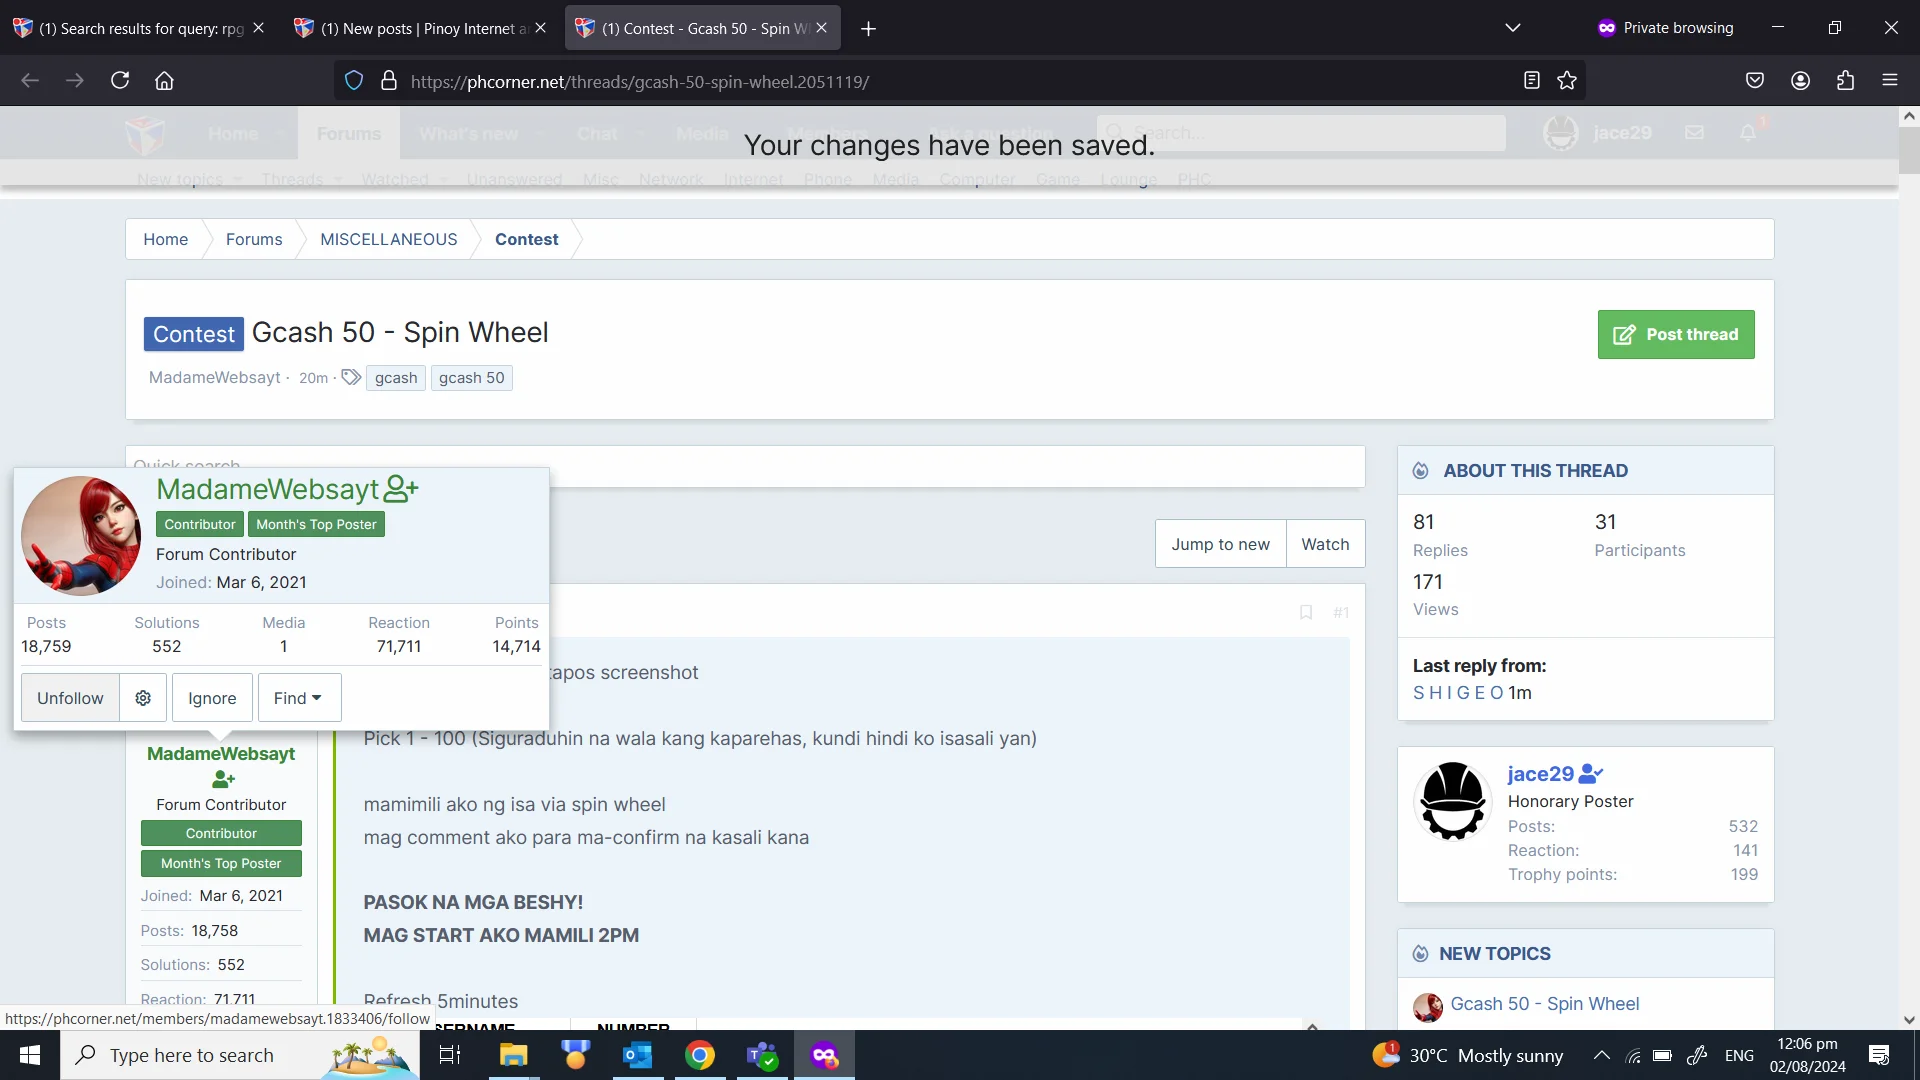Image resolution: width=1920 pixels, height=1080 pixels.
Task: Open the Find dropdown in member card
Action: click(x=299, y=698)
